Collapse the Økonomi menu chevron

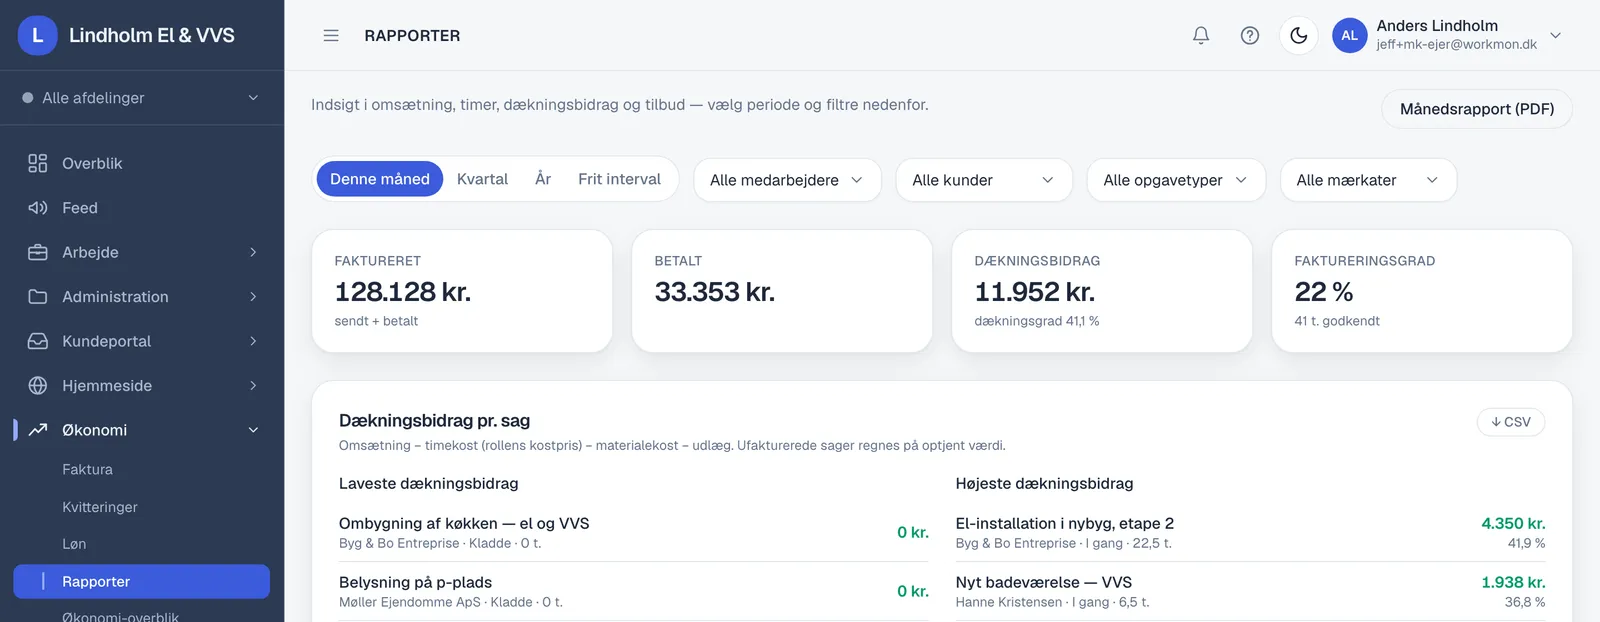[x=253, y=430]
